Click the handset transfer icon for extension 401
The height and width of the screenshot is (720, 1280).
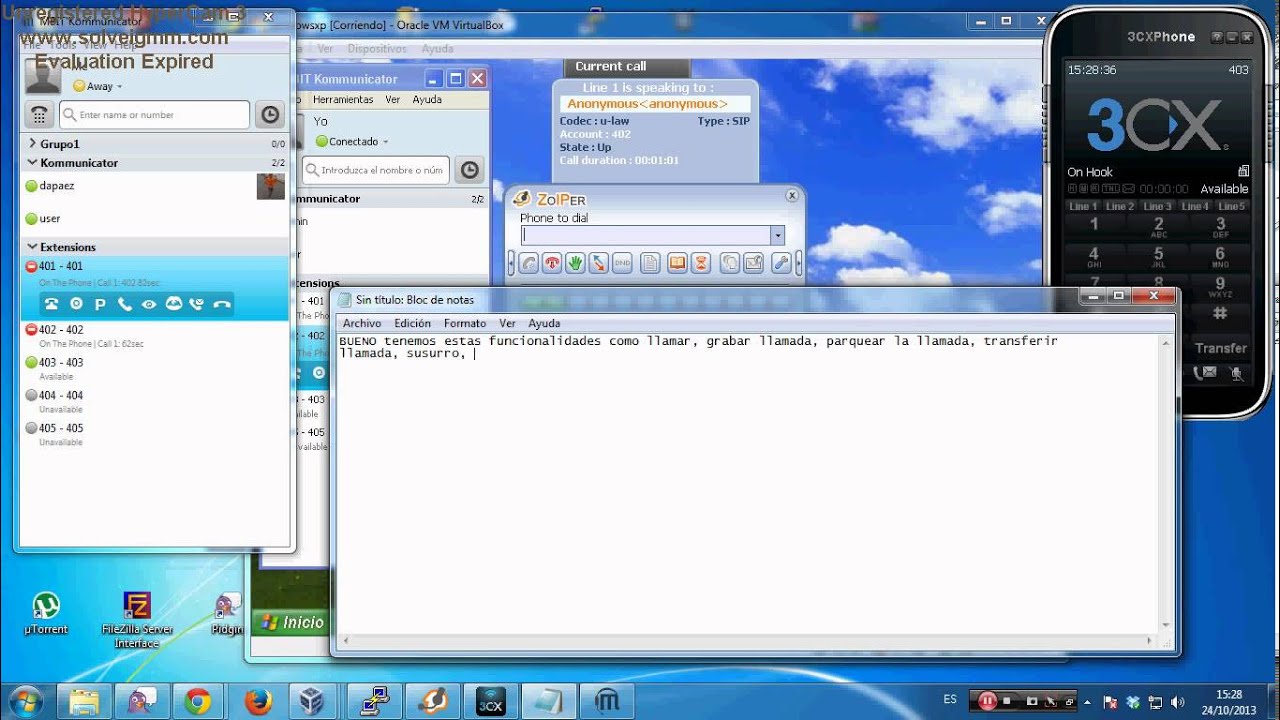(124, 304)
